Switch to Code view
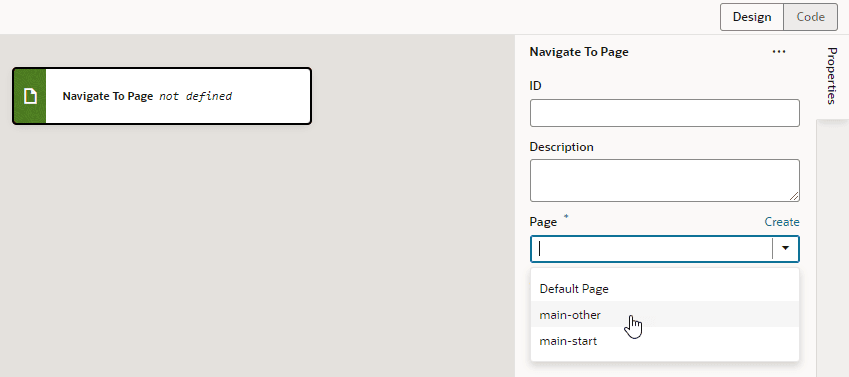Screen dimensions: 849x377 (x=811, y=17)
